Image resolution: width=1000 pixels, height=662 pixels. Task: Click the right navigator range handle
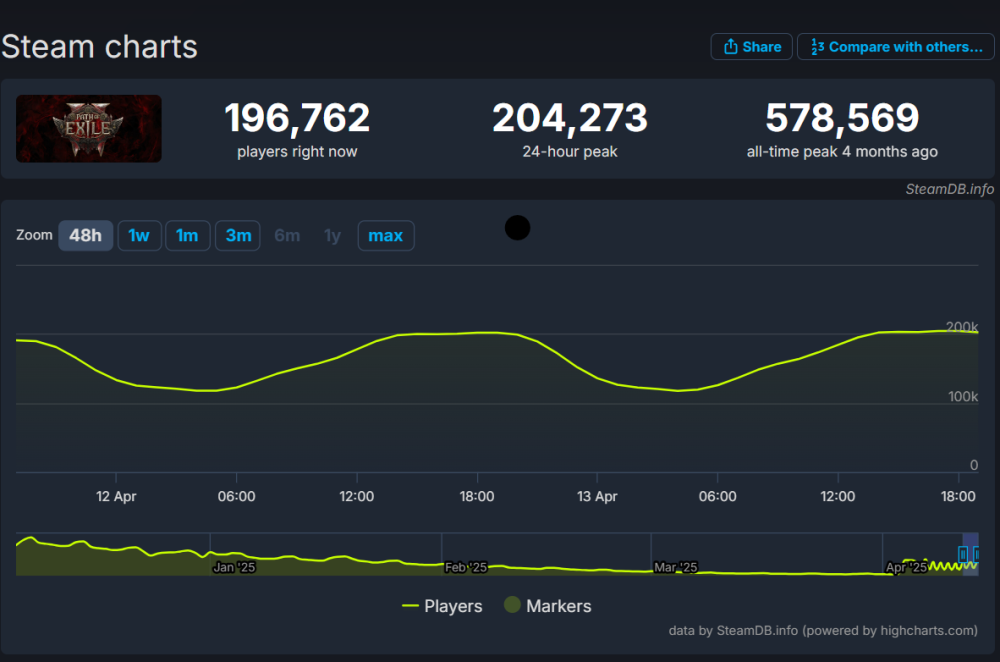(x=977, y=554)
